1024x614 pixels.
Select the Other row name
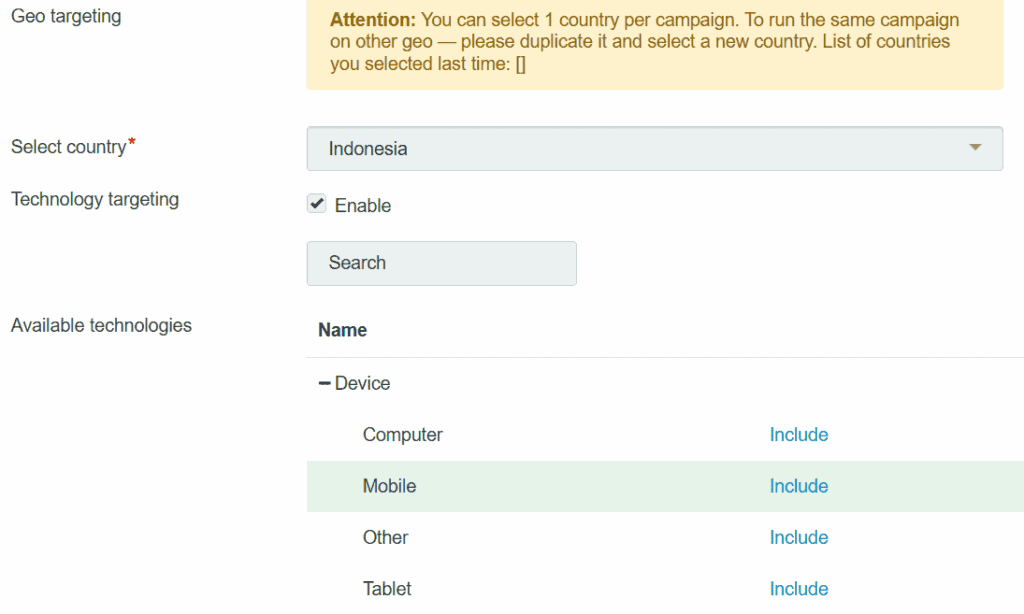click(385, 538)
